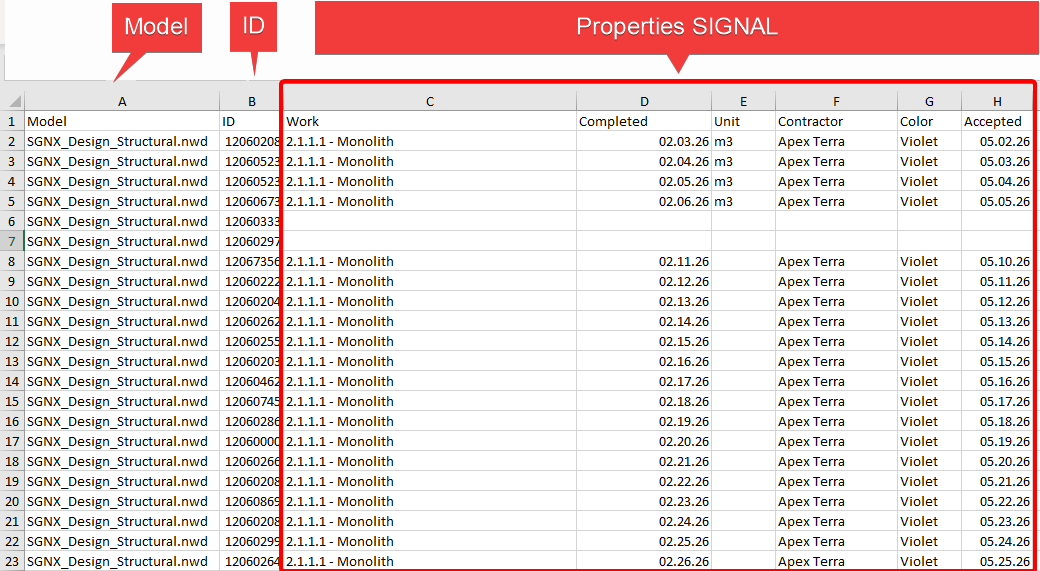Select ID cell 12060333

(251, 221)
